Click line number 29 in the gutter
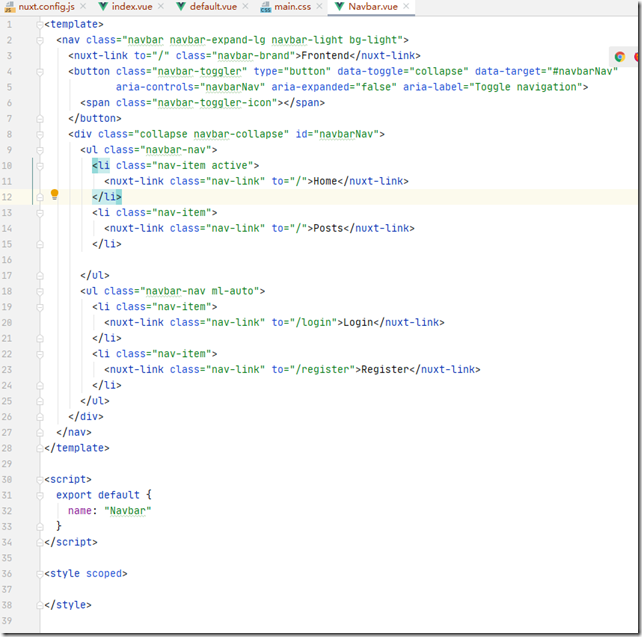 [x=7, y=464]
